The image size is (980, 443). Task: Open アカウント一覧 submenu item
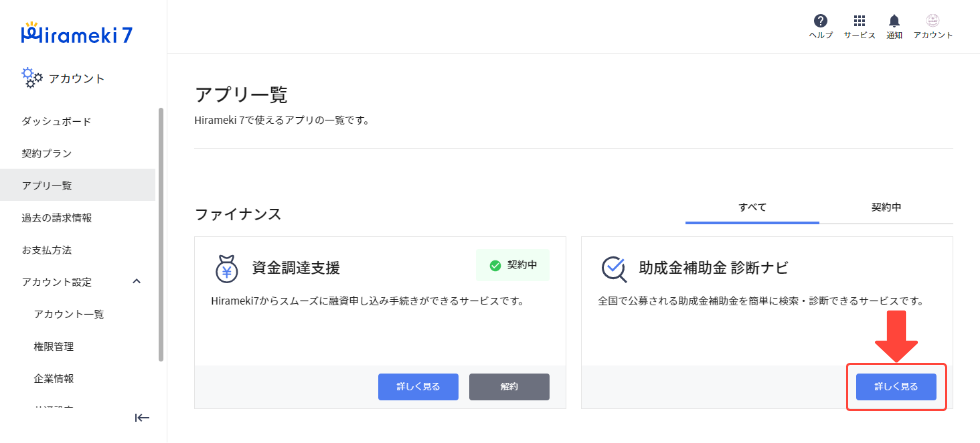click(69, 314)
